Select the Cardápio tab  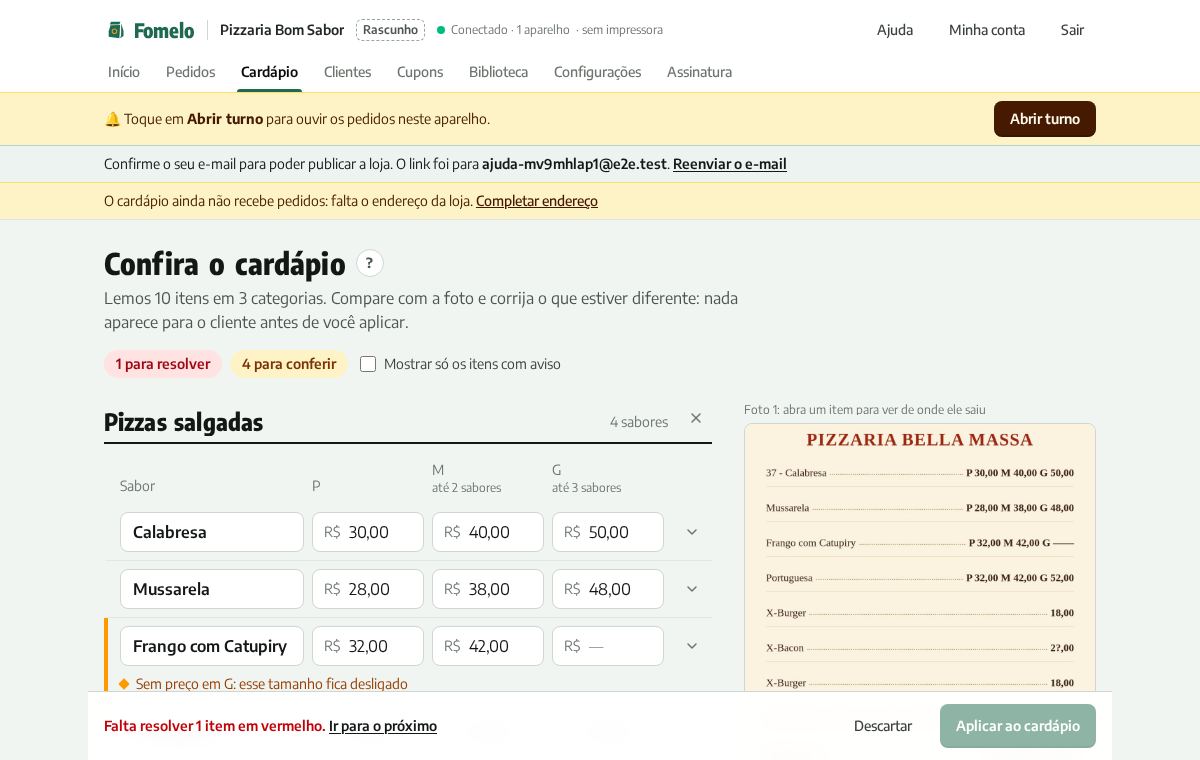270,72
